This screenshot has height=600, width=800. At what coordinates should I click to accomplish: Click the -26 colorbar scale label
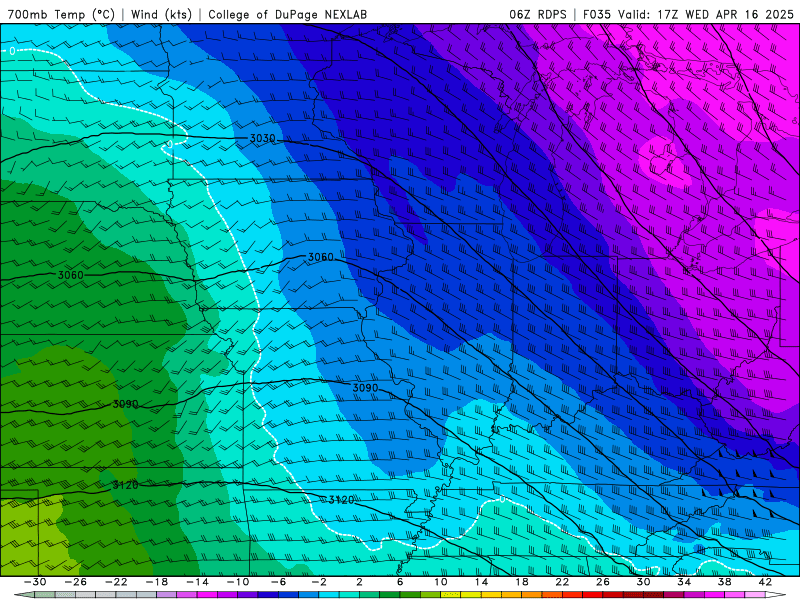coord(76,582)
